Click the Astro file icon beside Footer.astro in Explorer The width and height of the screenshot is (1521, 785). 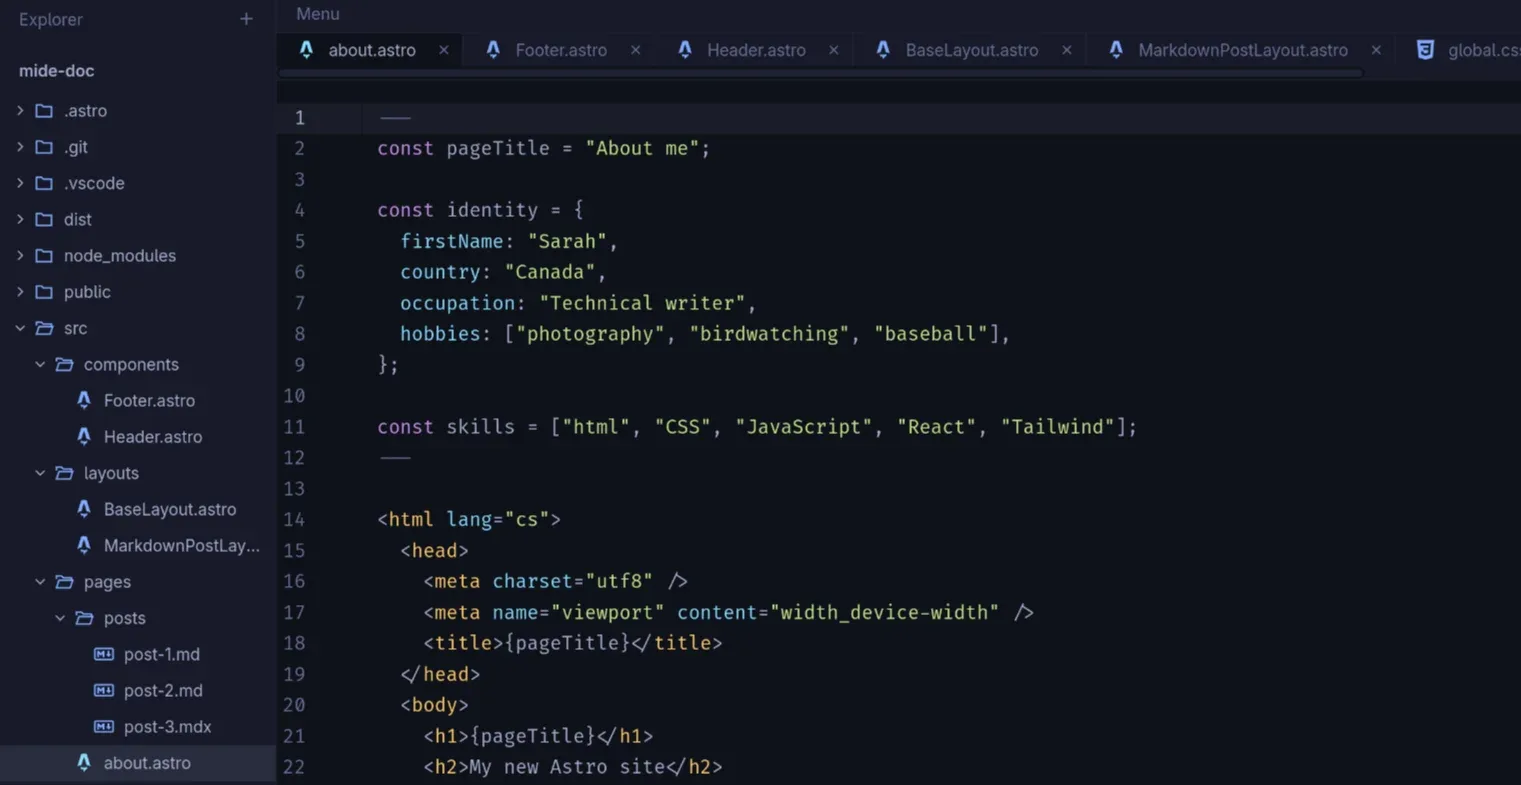(84, 400)
